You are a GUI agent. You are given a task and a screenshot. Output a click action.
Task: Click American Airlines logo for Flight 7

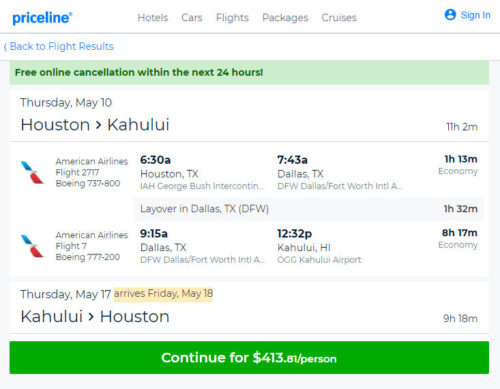coord(32,246)
